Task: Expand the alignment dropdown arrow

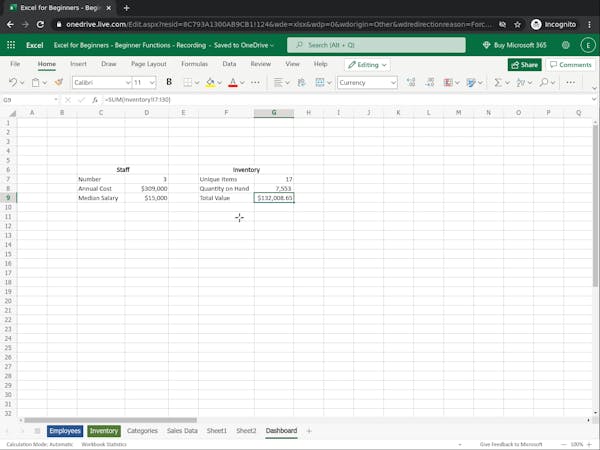Action: click(x=287, y=83)
